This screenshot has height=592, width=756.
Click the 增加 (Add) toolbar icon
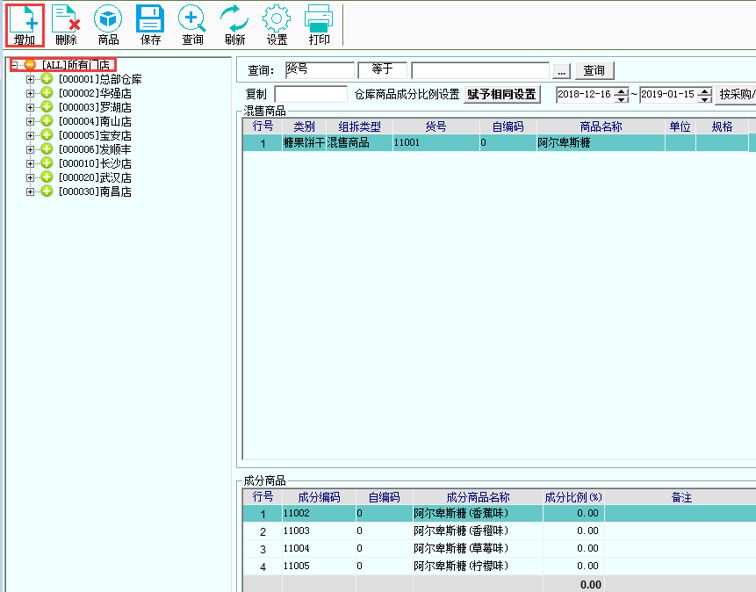[x=24, y=23]
